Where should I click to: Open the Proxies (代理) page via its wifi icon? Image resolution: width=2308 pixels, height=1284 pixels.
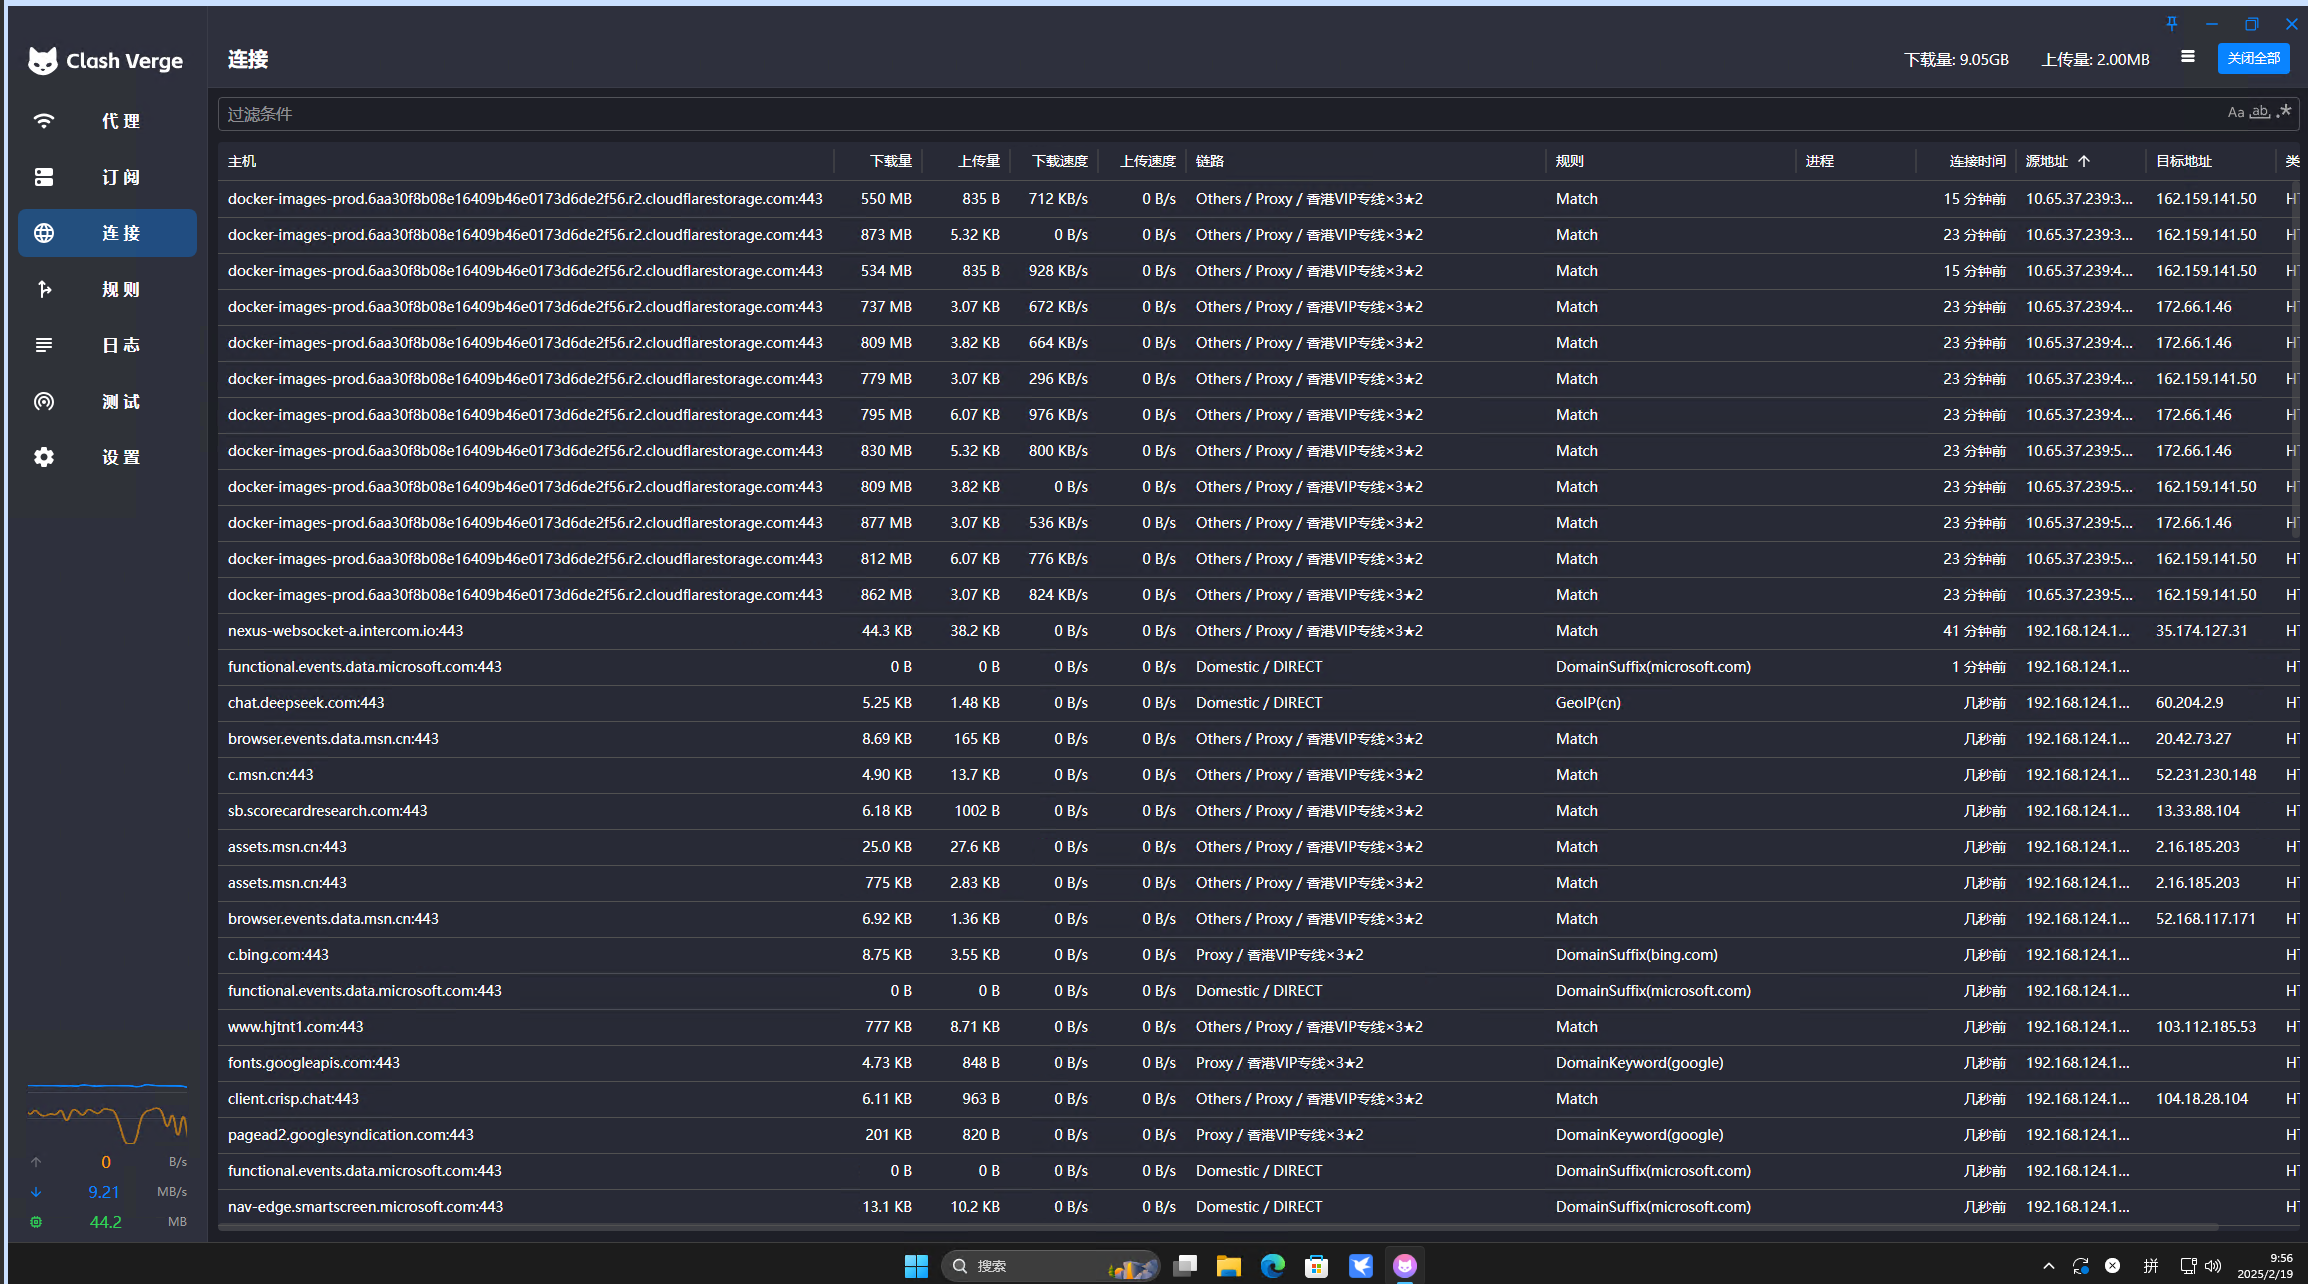coord(44,121)
